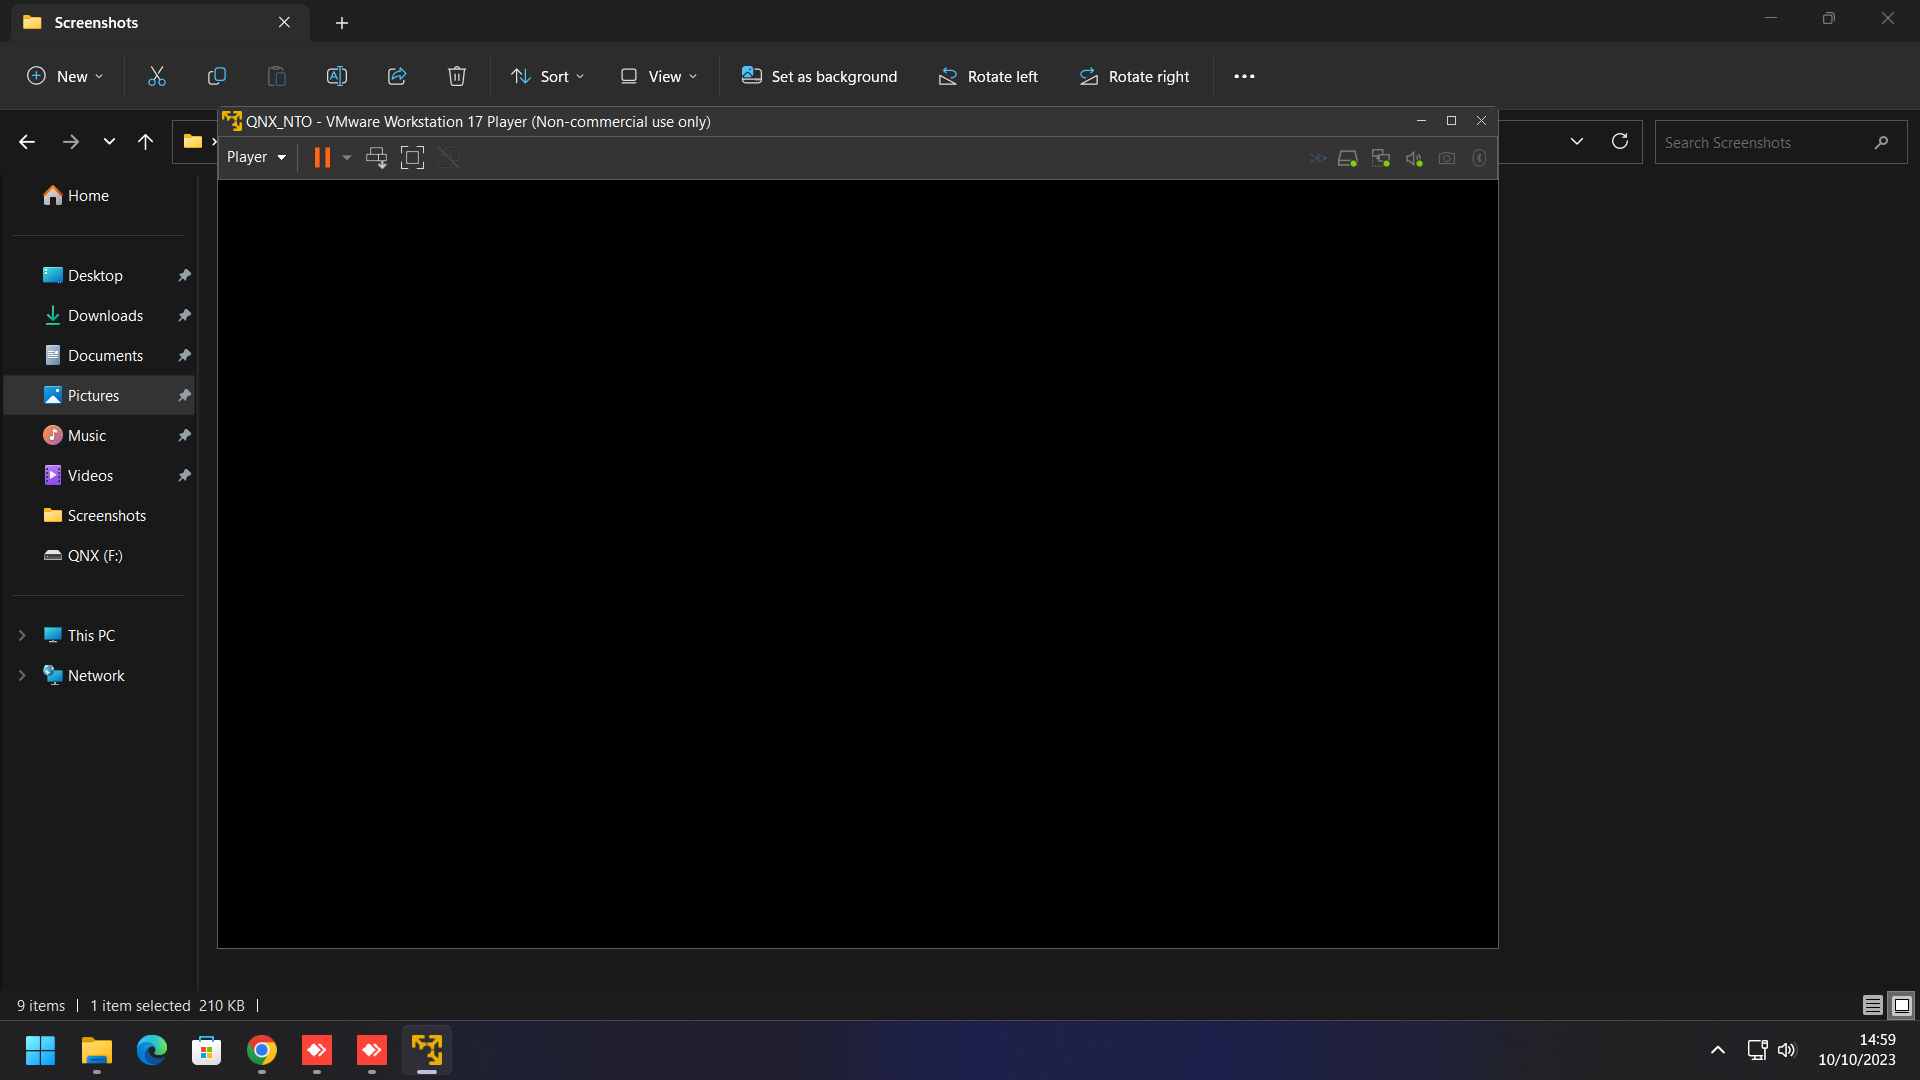The image size is (1920, 1080).
Task: Open the Sort menu
Action: click(x=547, y=76)
